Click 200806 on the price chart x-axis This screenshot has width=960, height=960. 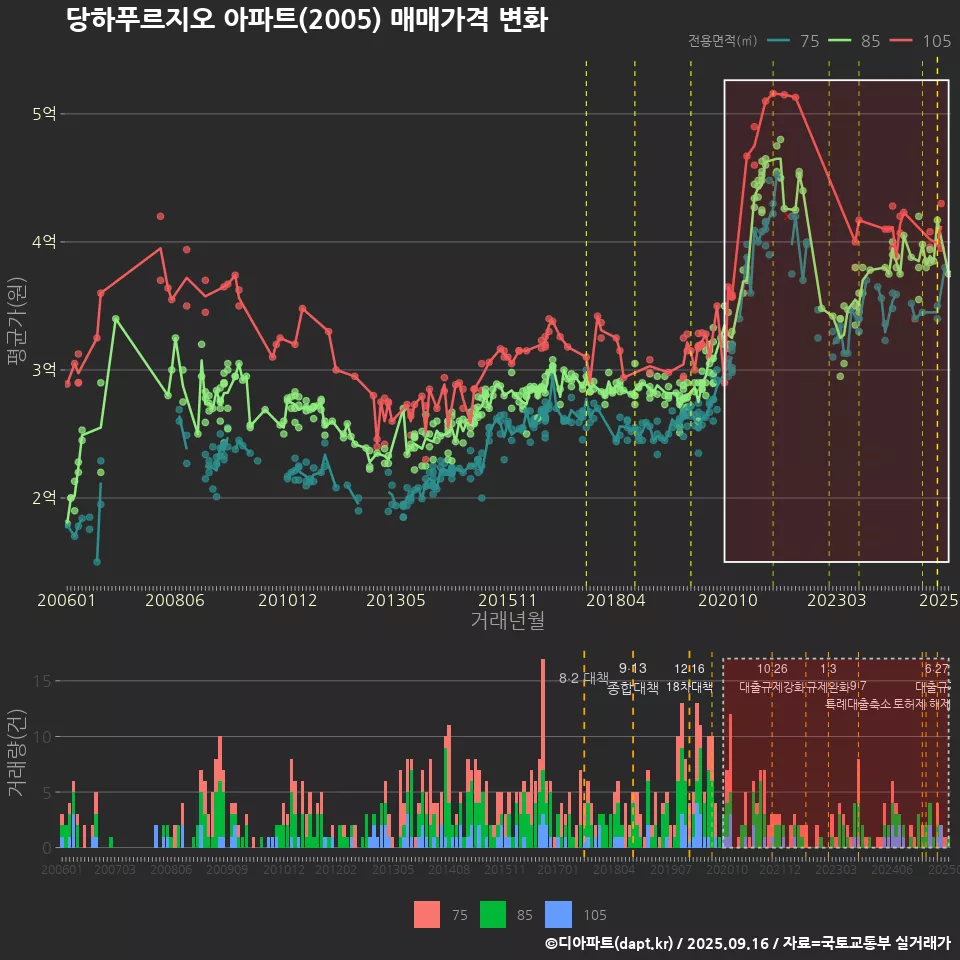(174, 600)
